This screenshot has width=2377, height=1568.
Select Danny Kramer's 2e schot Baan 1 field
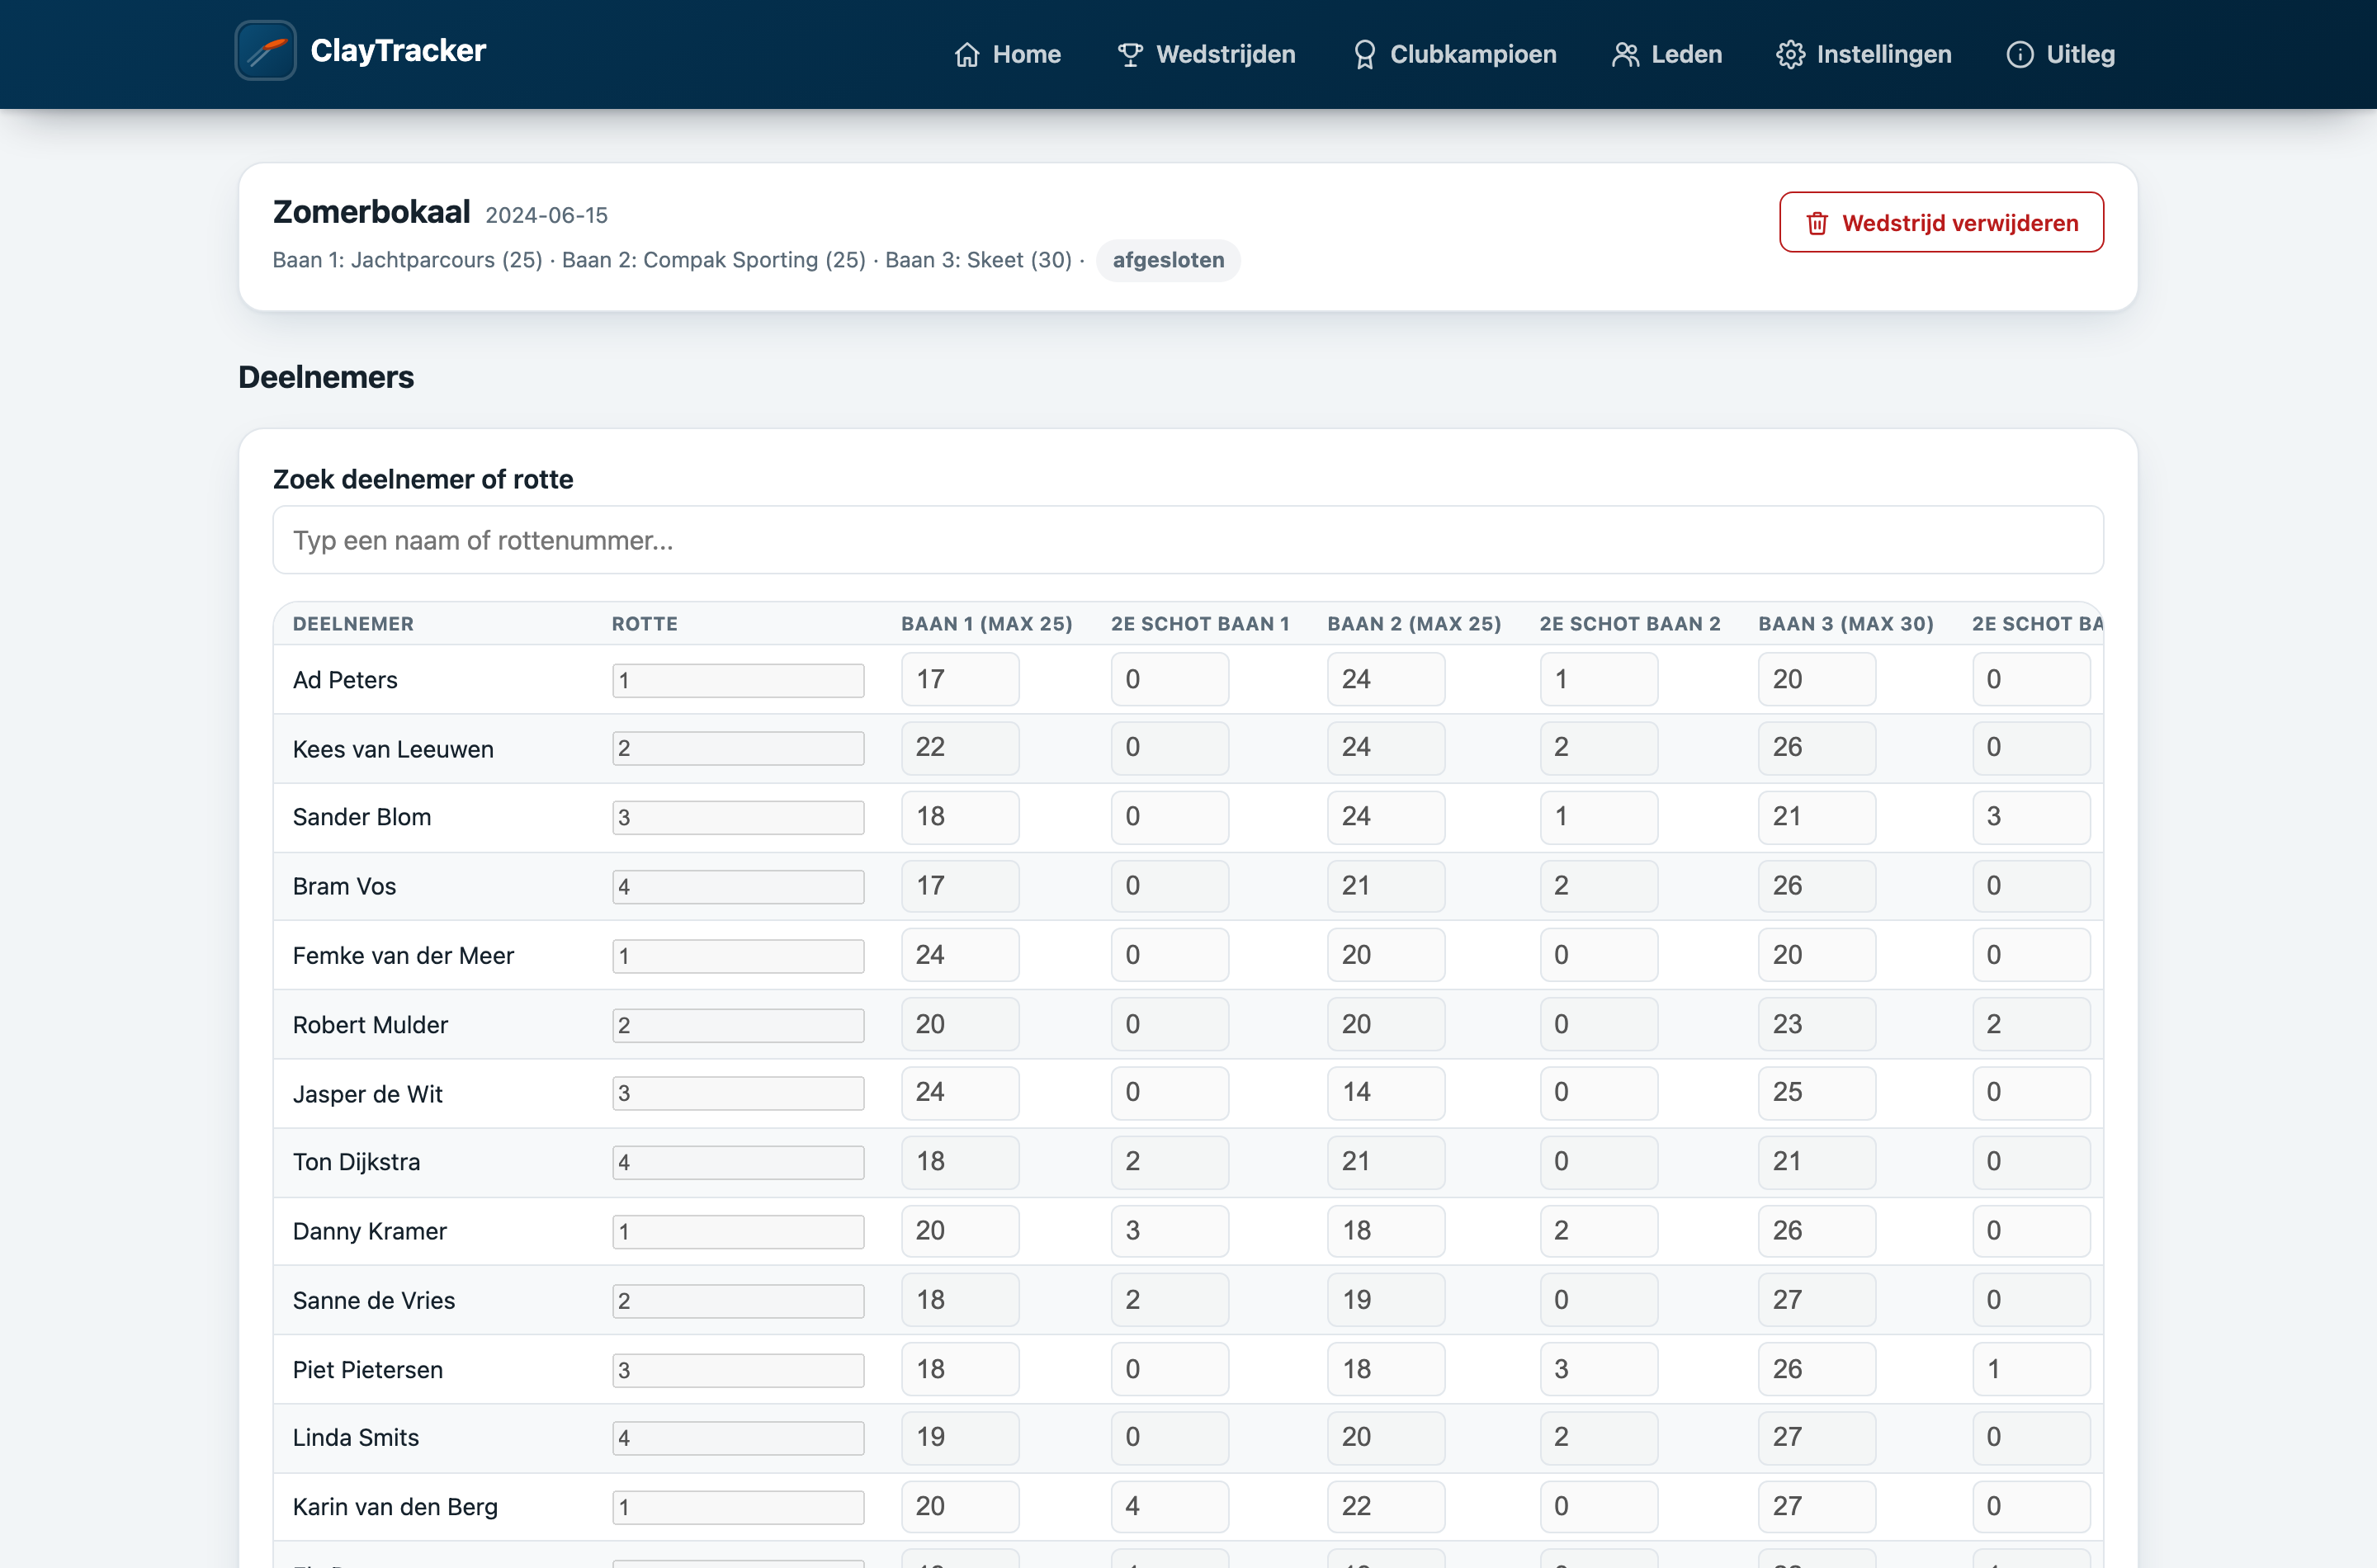tap(1170, 1231)
